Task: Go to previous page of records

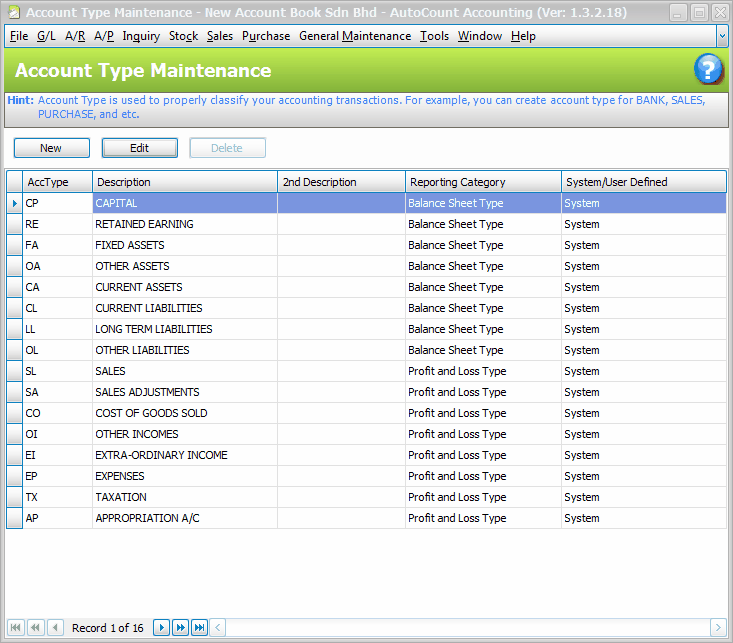Action: click(x=35, y=627)
